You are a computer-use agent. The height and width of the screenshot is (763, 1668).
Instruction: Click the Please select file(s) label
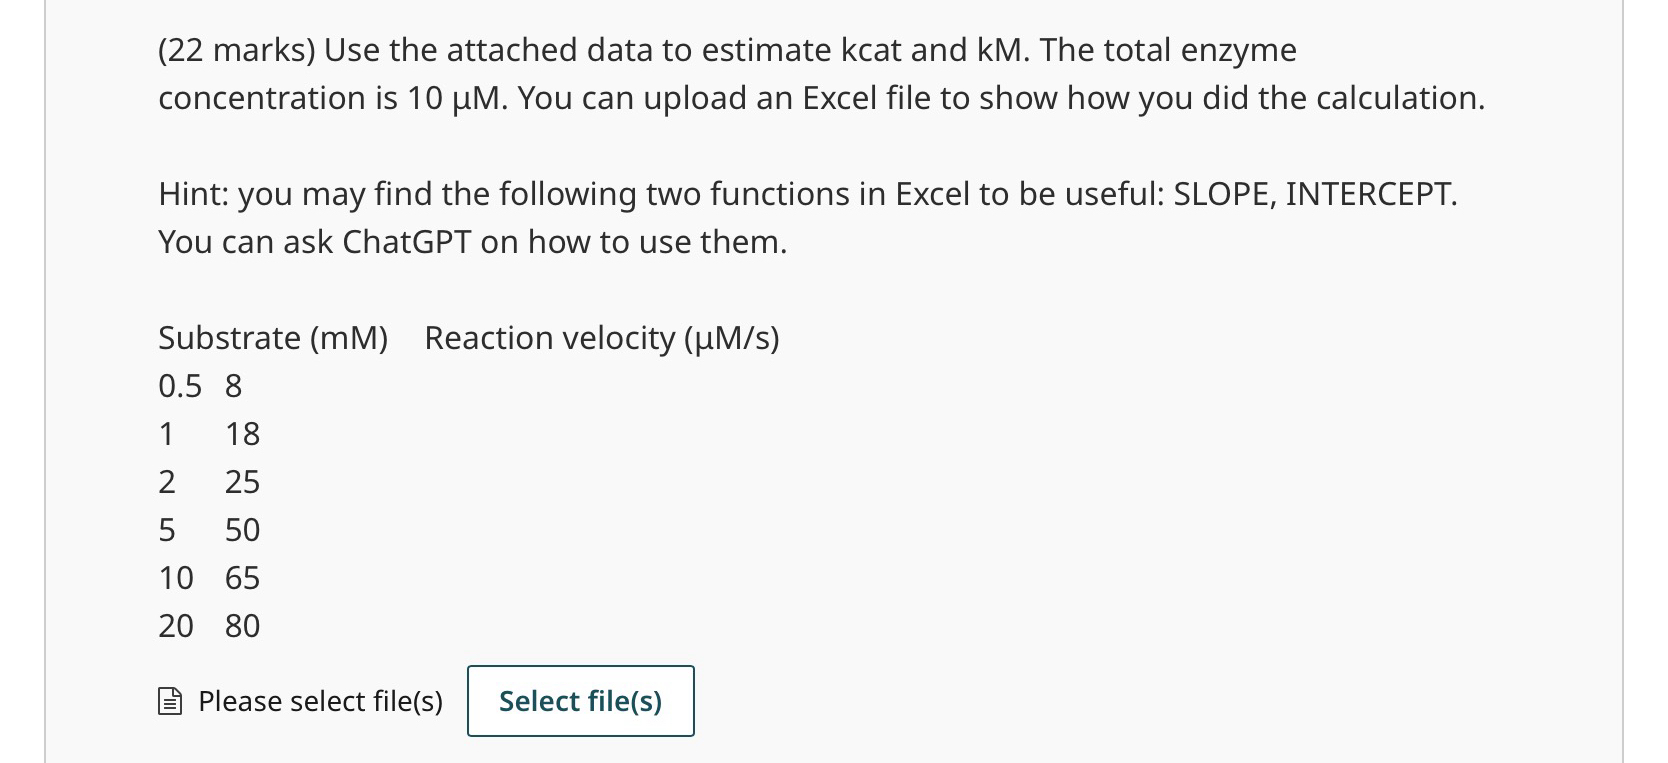pos(320,702)
